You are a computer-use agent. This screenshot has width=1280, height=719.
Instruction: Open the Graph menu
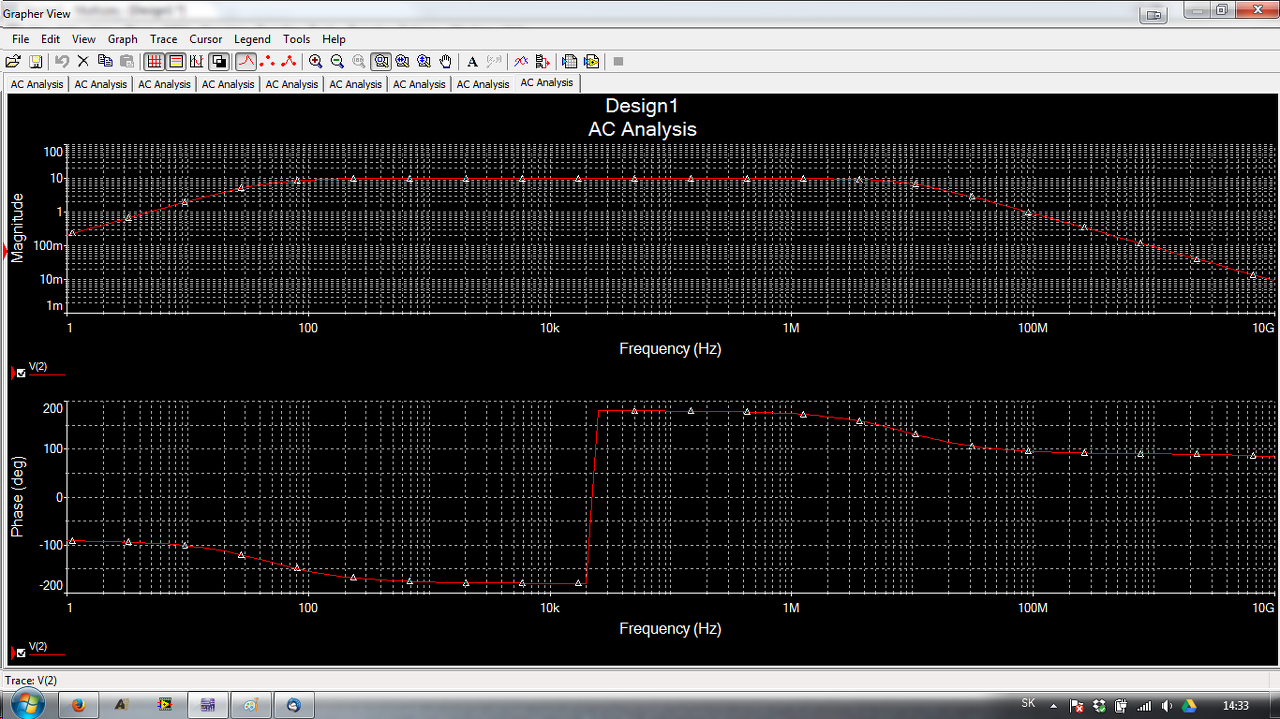pos(123,39)
